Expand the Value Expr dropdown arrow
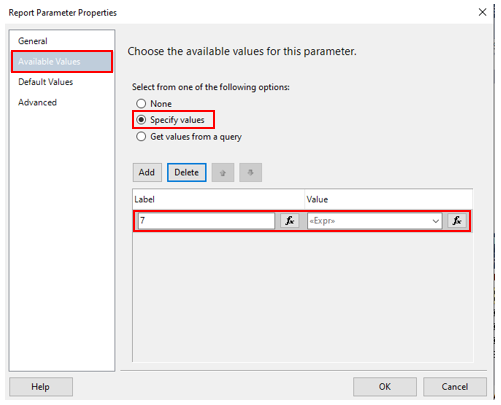The height and width of the screenshot is (405, 501). pyautogui.click(x=435, y=221)
